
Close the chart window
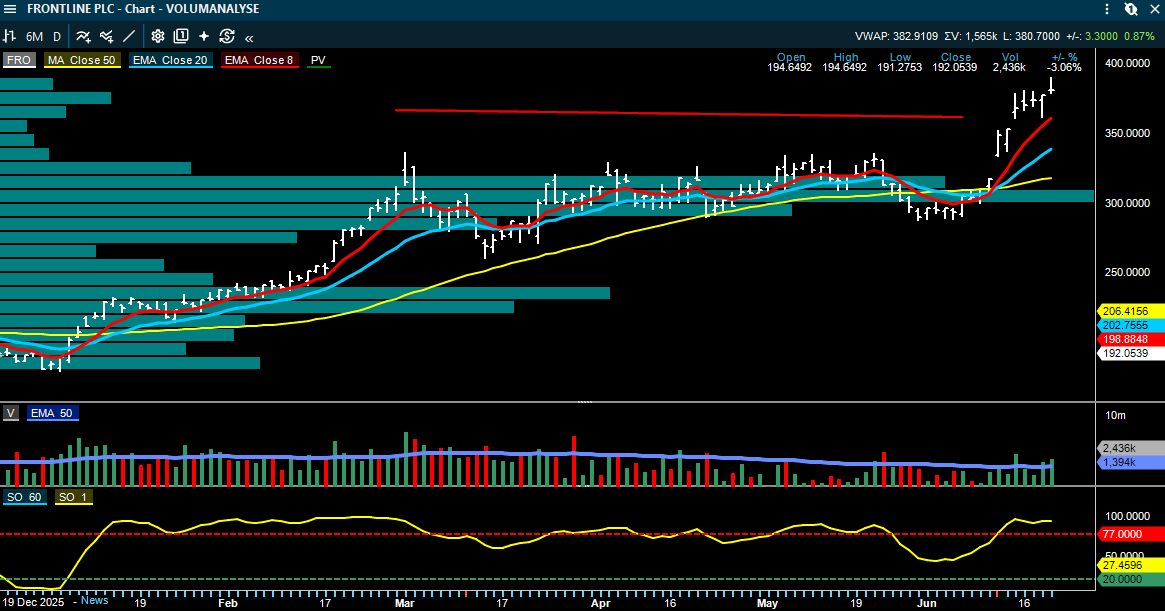pyautogui.click(x=1155, y=9)
